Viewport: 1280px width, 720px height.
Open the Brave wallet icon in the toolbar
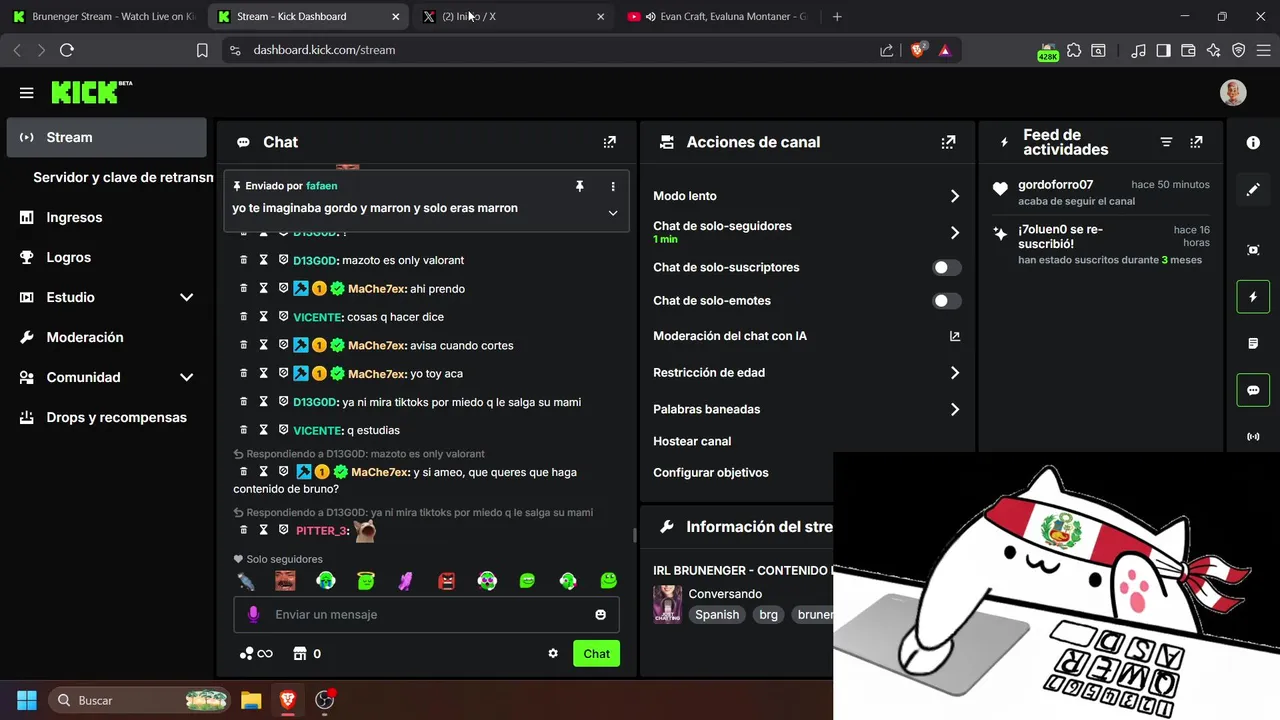pyautogui.click(x=1188, y=50)
